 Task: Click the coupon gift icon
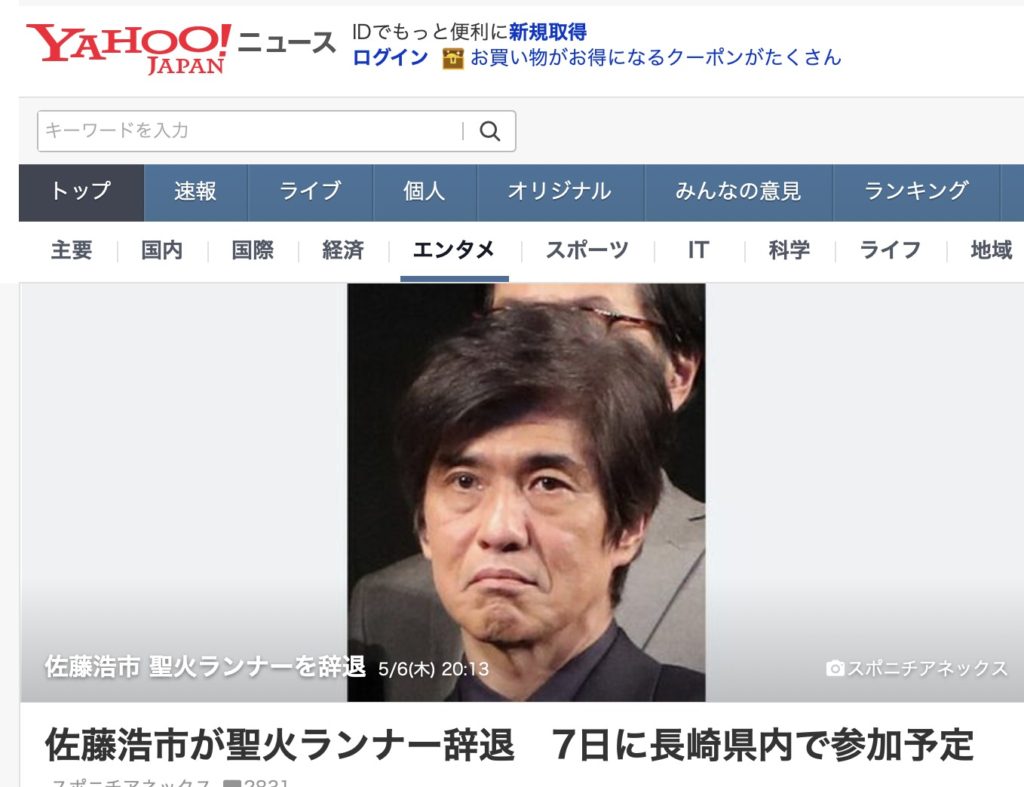453,58
